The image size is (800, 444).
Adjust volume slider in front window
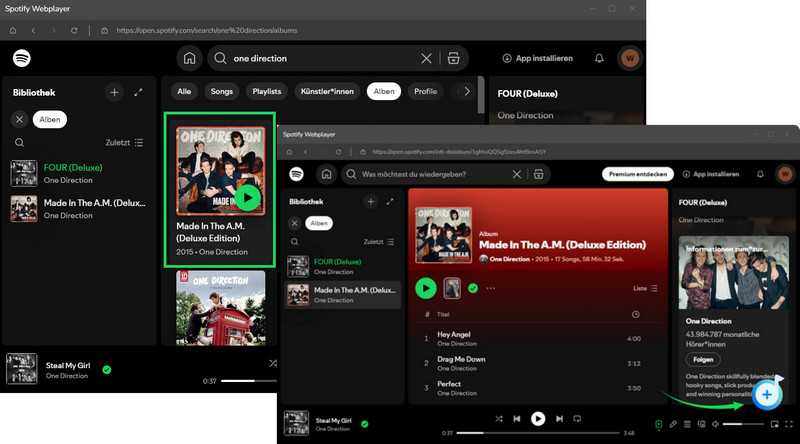pyautogui.click(x=743, y=424)
